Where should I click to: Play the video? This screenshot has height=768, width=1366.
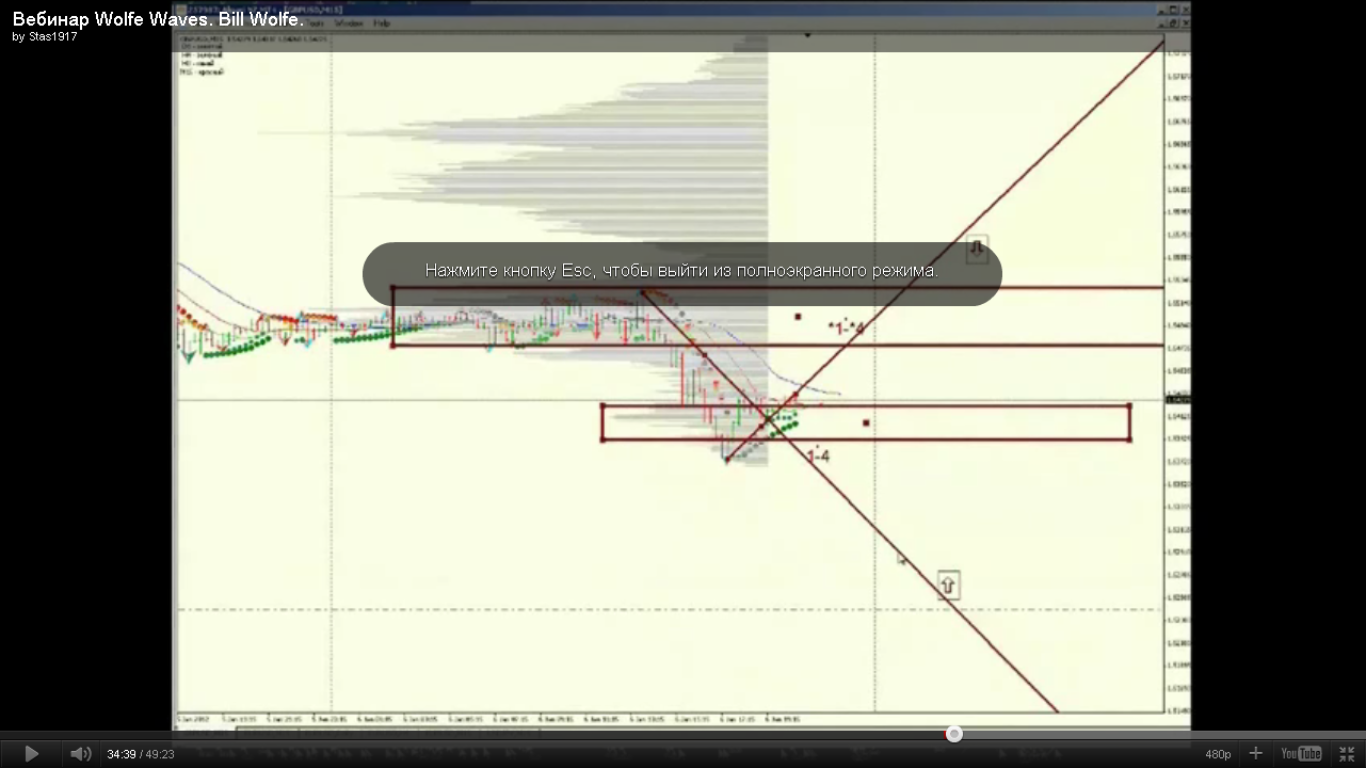point(31,754)
